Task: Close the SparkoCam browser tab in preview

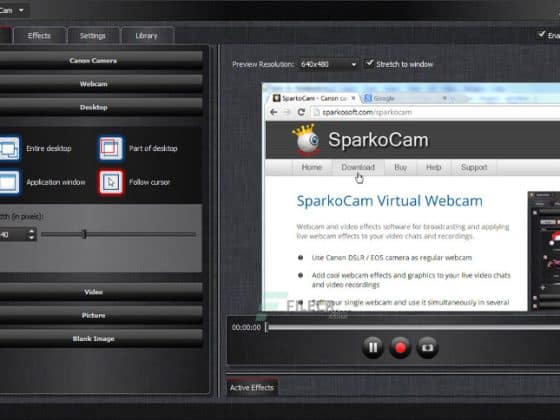Action: click(353, 98)
